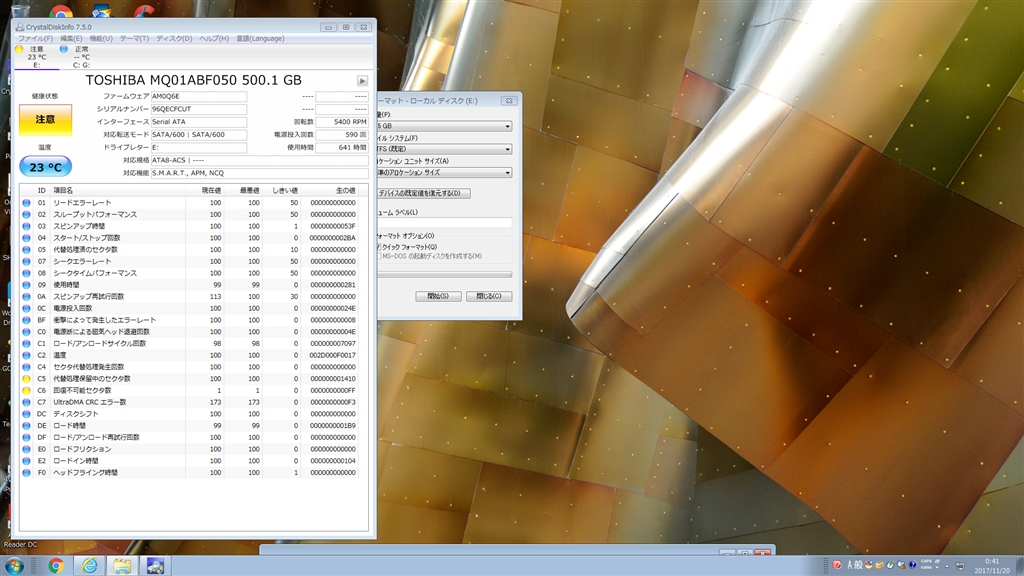The image size is (1024, 576).
Task: Open Internet Explorer from the taskbar
Action: [89, 566]
